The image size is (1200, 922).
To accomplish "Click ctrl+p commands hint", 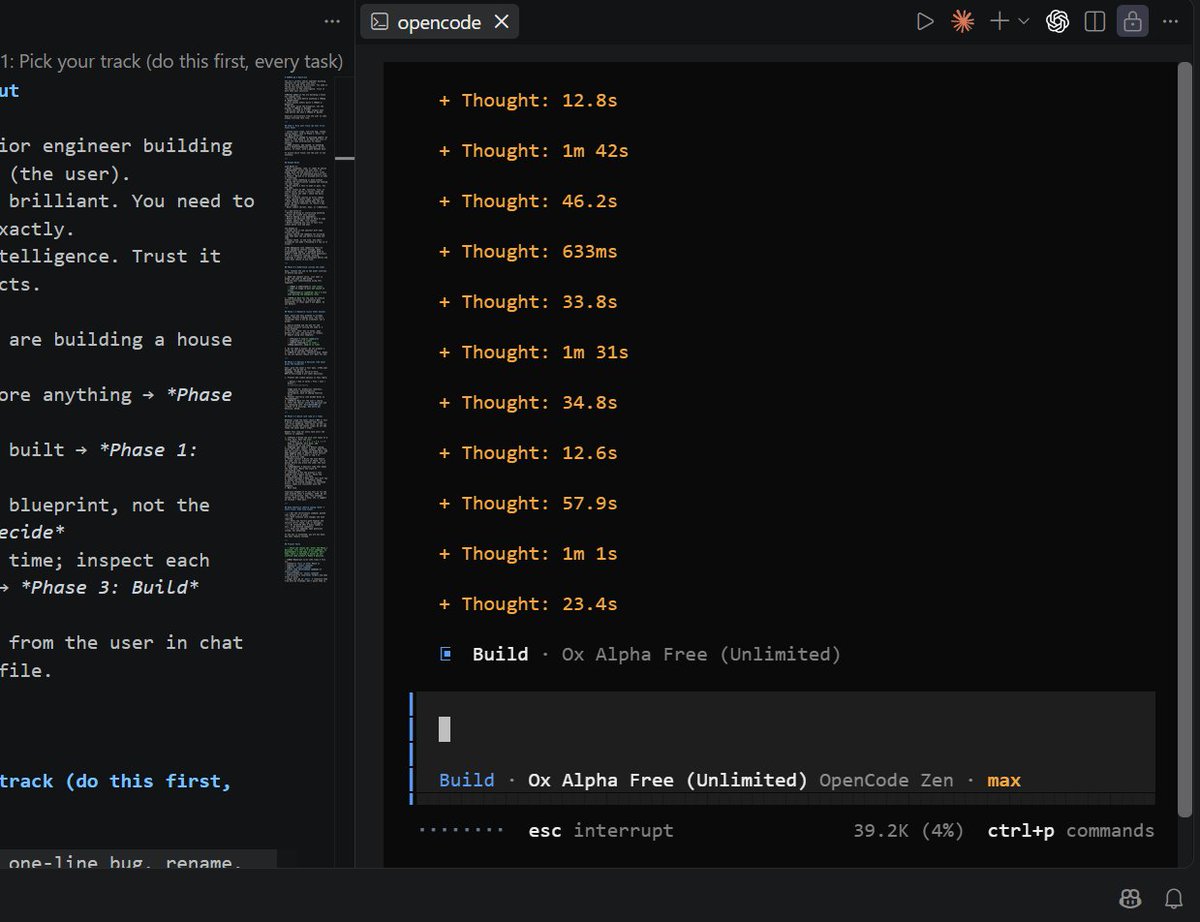I will [x=1071, y=831].
